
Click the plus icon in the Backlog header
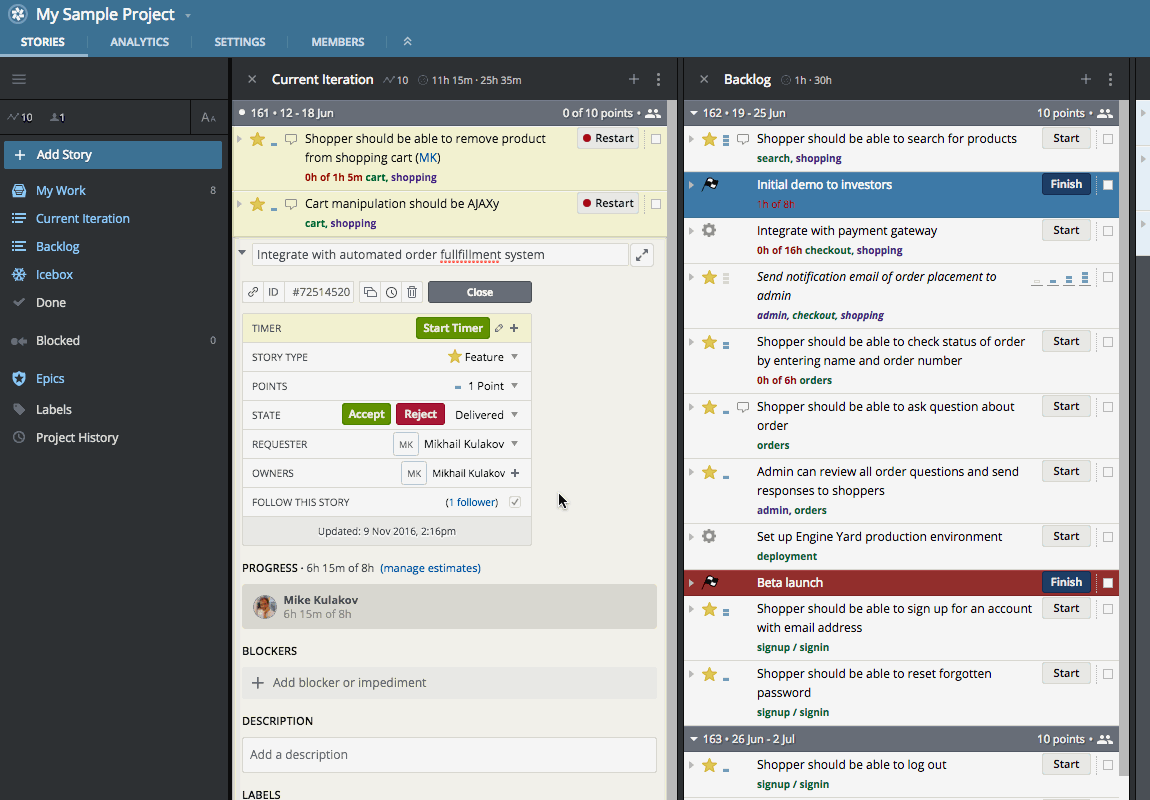(x=1085, y=79)
